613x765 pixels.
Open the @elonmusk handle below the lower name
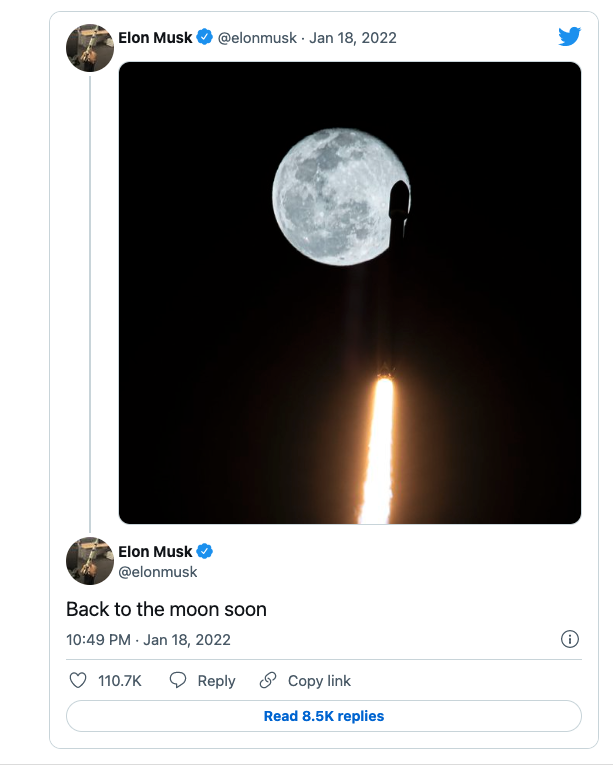[158, 572]
